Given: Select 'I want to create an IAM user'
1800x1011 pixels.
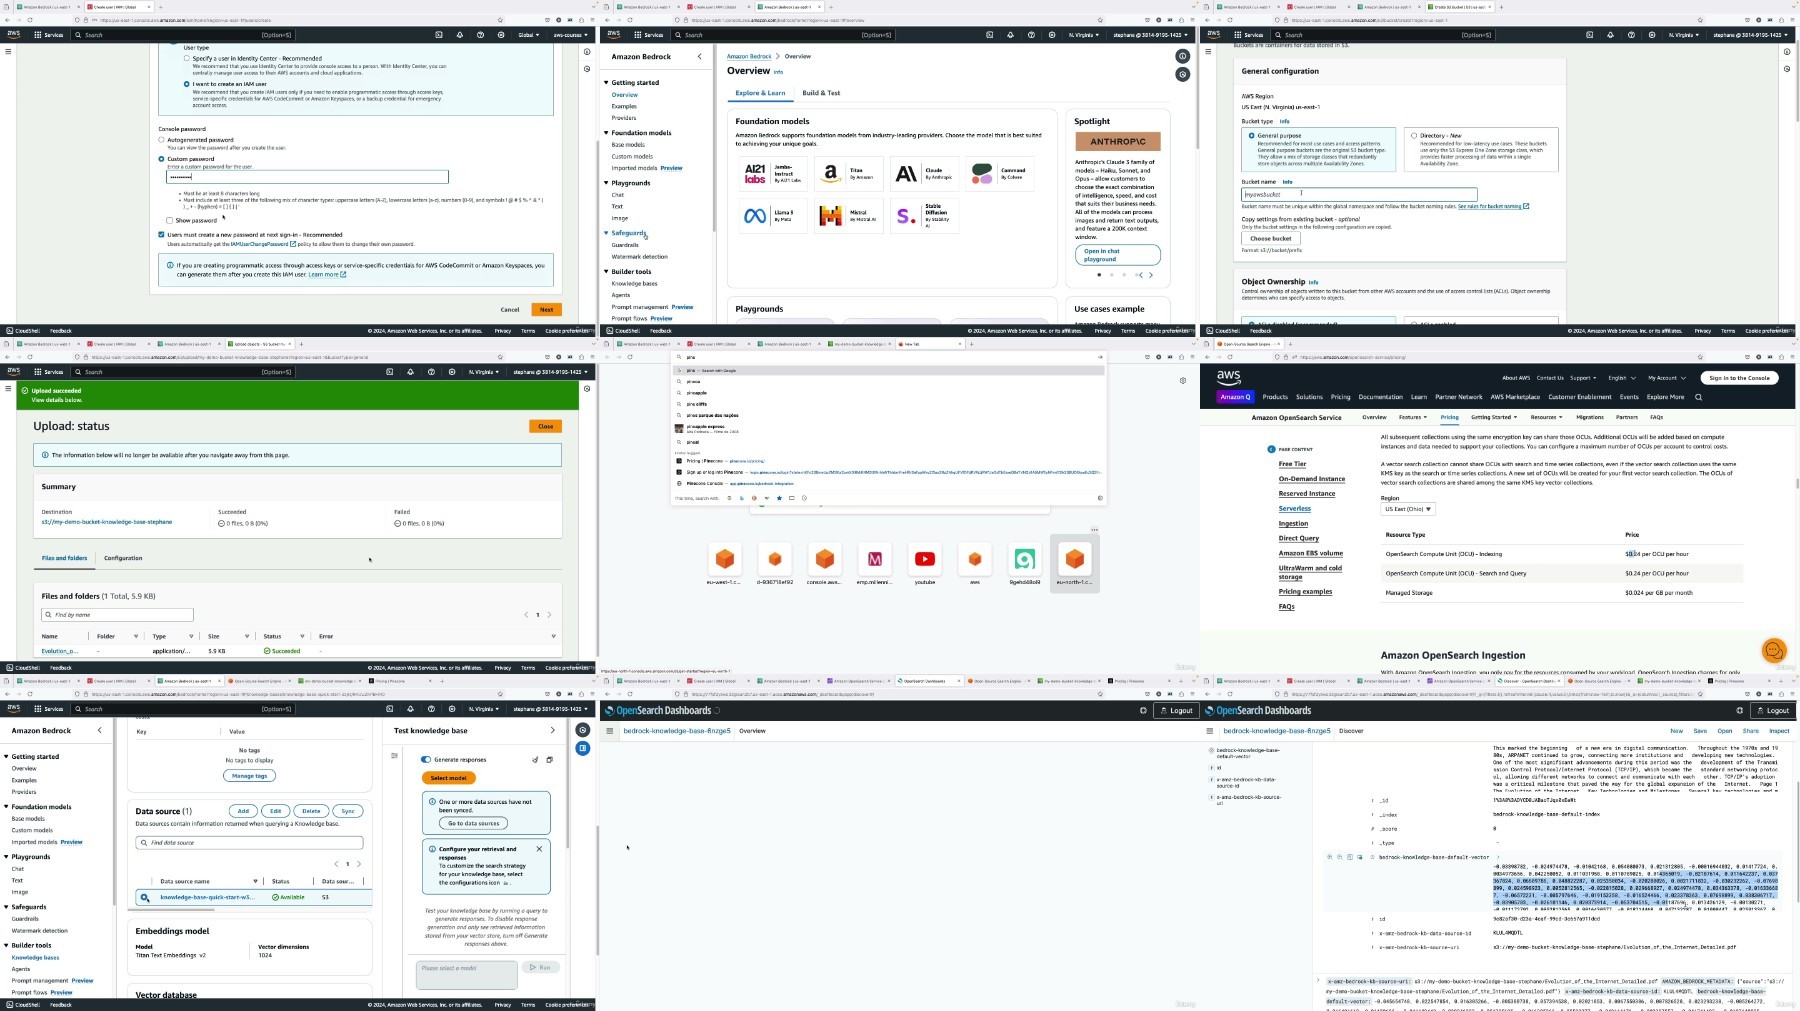Looking at the screenshot, I should (x=186, y=84).
